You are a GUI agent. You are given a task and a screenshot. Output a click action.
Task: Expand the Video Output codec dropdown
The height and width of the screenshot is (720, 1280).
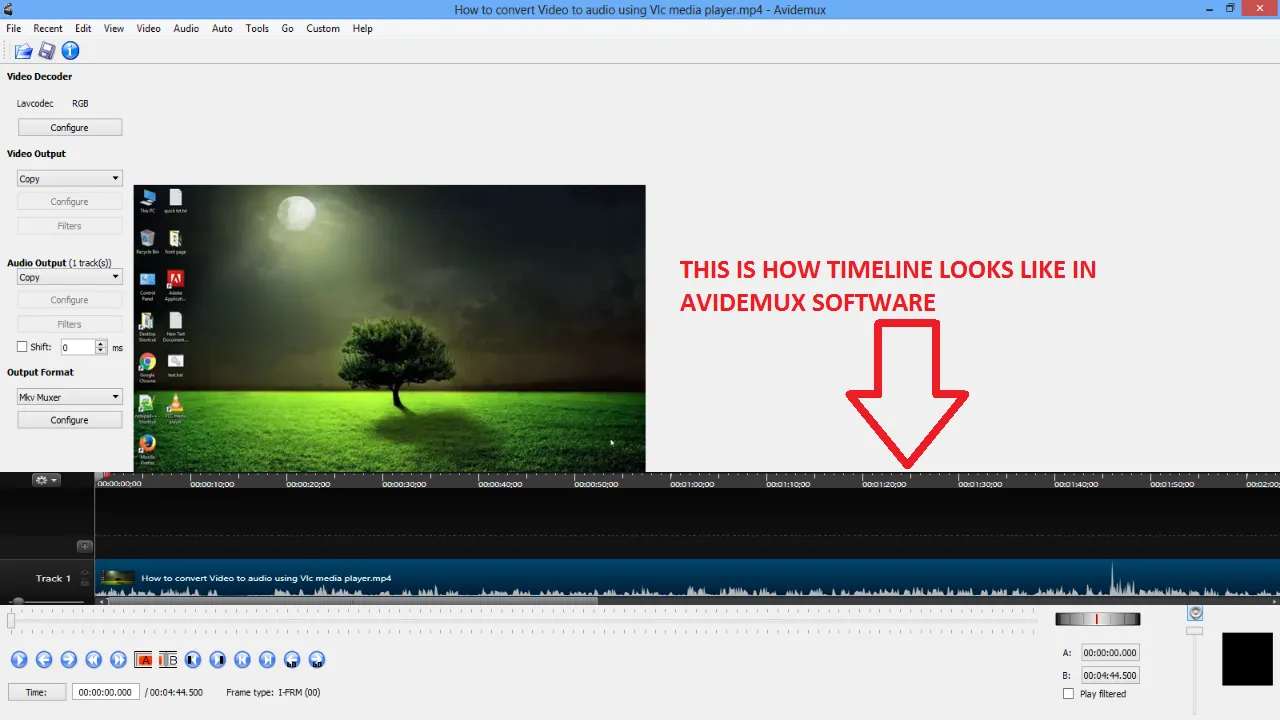[x=70, y=179]
